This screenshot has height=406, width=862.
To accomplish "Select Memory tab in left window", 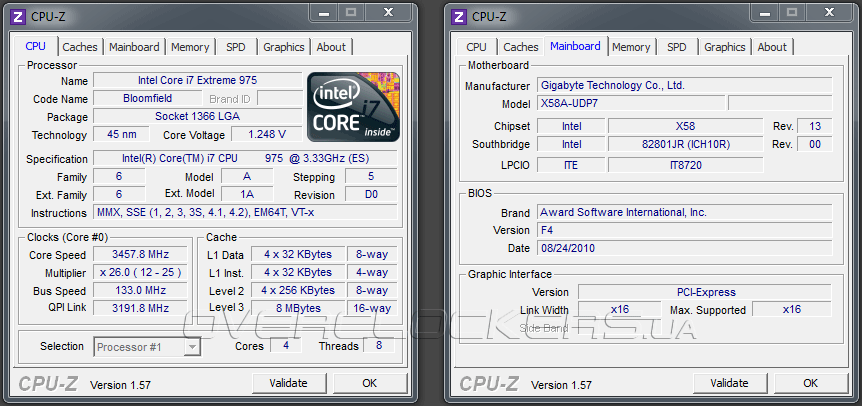I will [x=190, y=47].
